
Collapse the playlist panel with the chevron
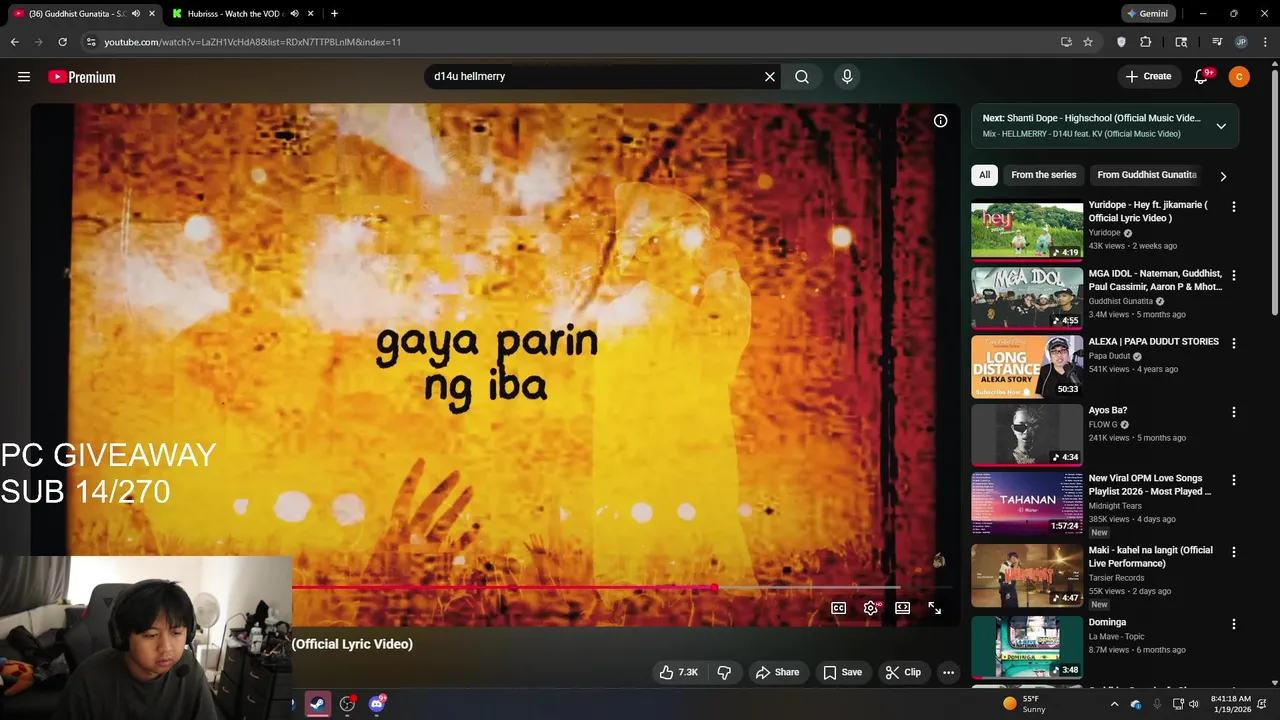[1221, 126]
